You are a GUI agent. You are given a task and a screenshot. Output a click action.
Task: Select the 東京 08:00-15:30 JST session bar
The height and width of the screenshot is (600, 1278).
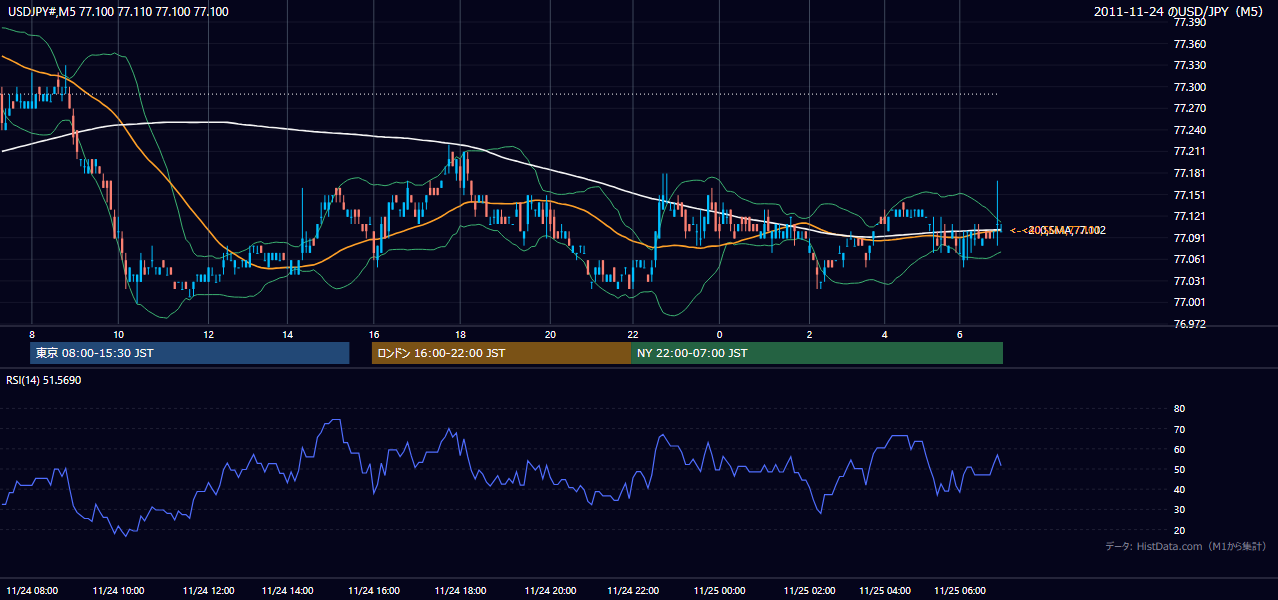tap(189, 353)
